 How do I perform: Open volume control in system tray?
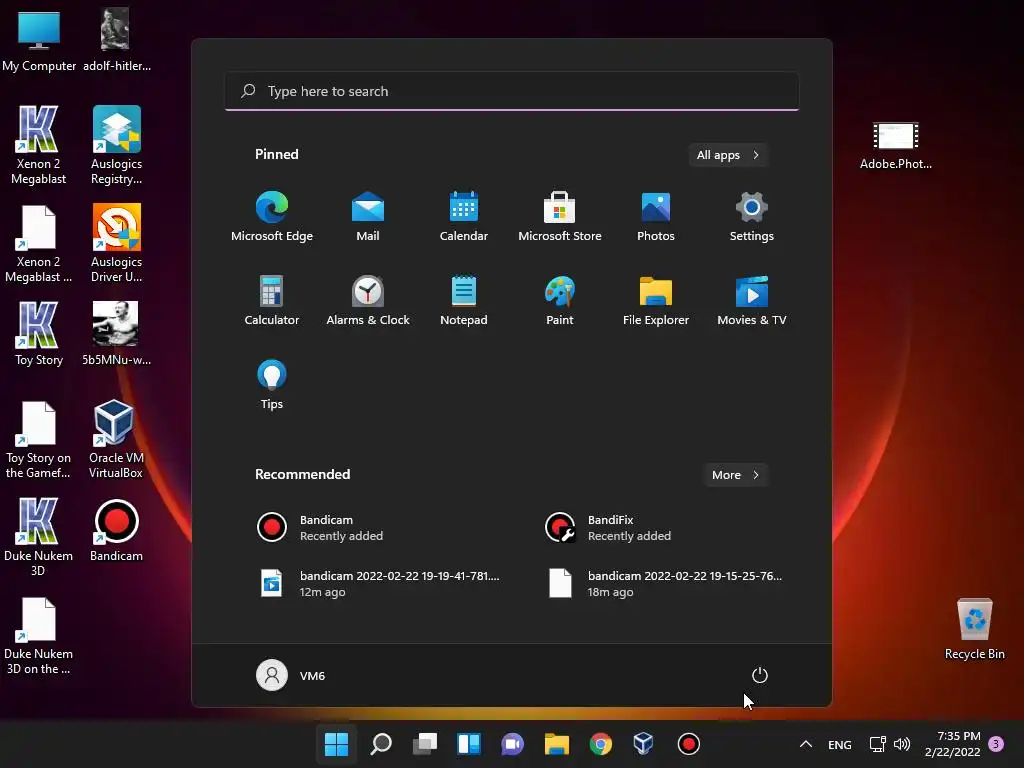[x=902, y=744]
